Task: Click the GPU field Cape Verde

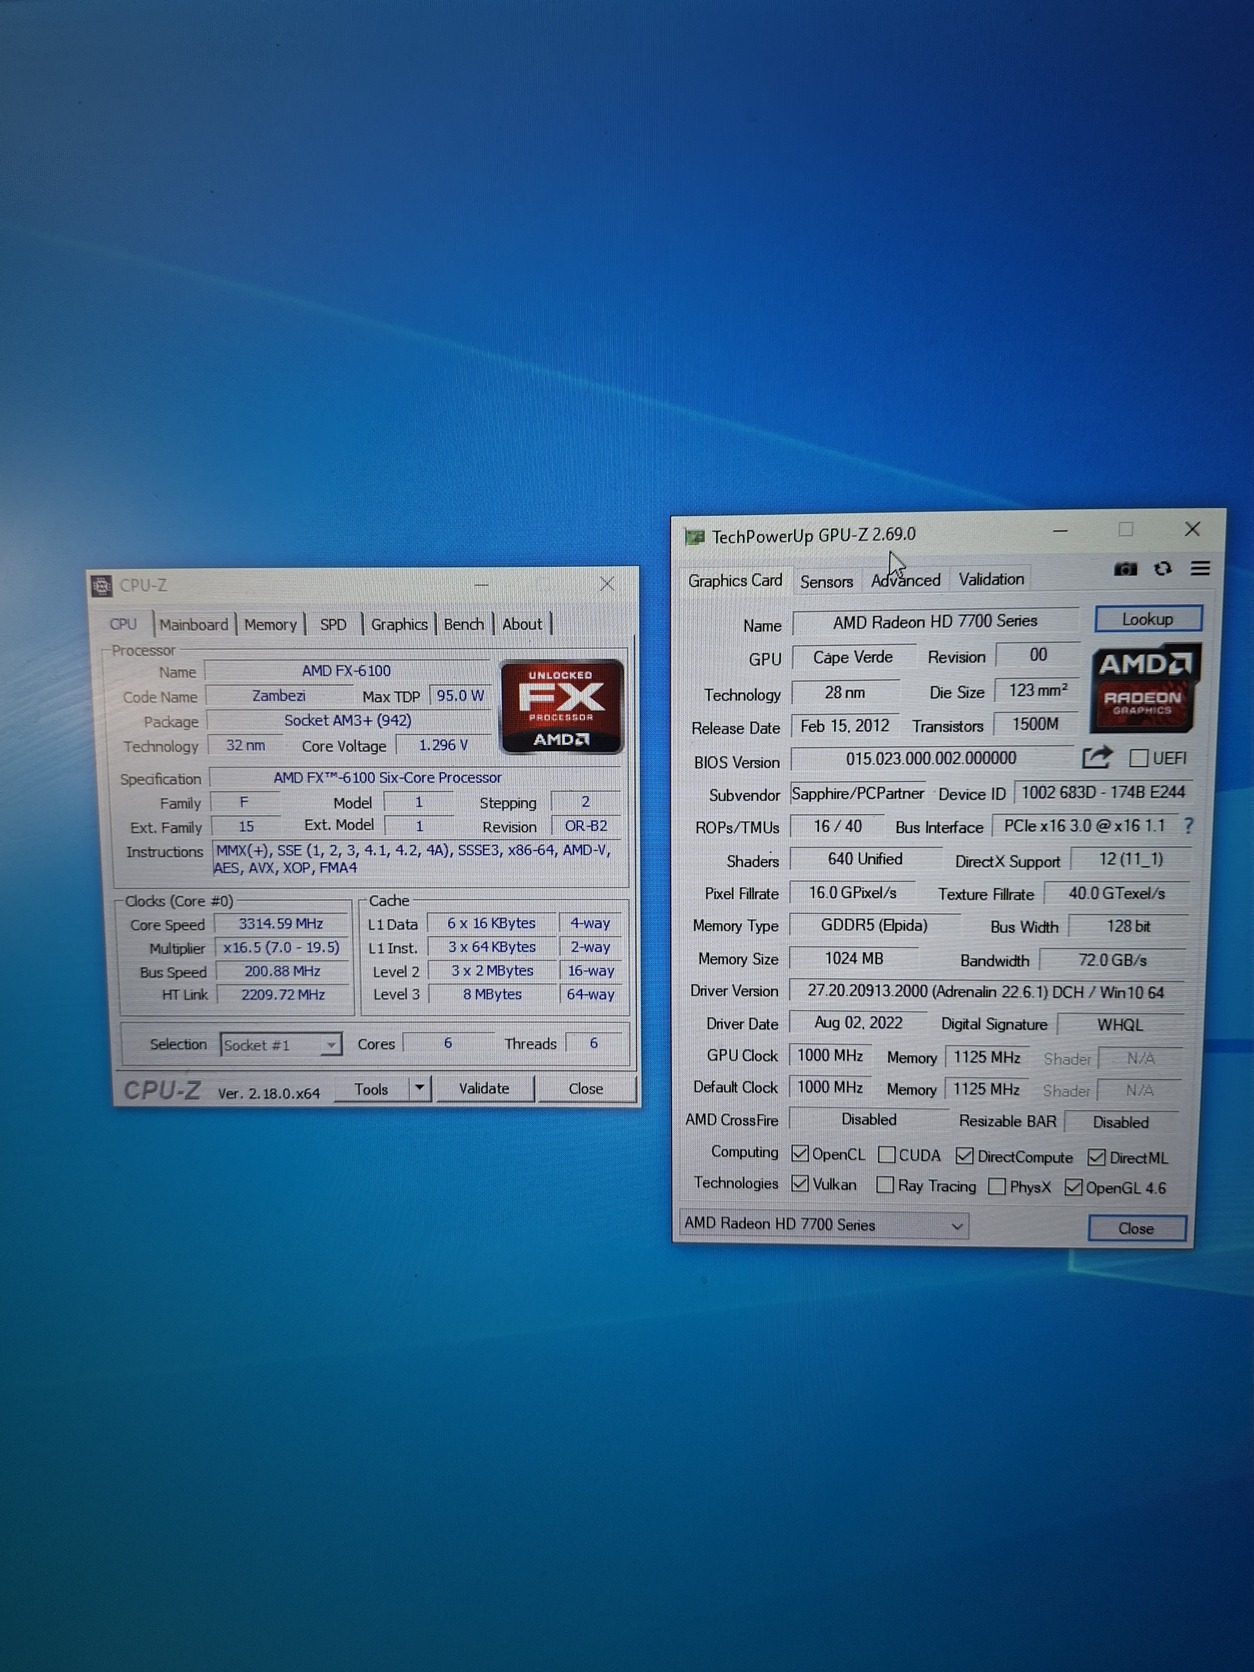Action: click(x=852, y=657)
